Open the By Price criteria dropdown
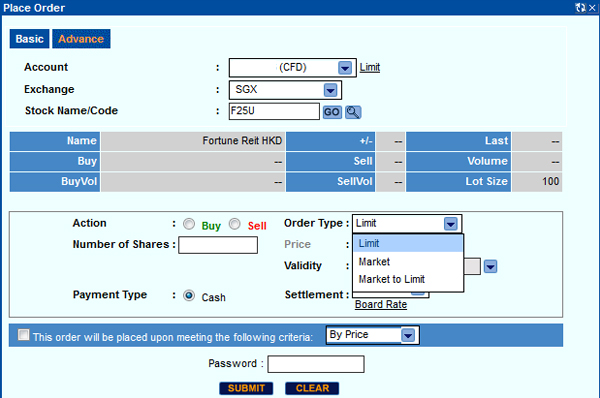The height and width of the screenshot is (398, 600). coord(373,335)
